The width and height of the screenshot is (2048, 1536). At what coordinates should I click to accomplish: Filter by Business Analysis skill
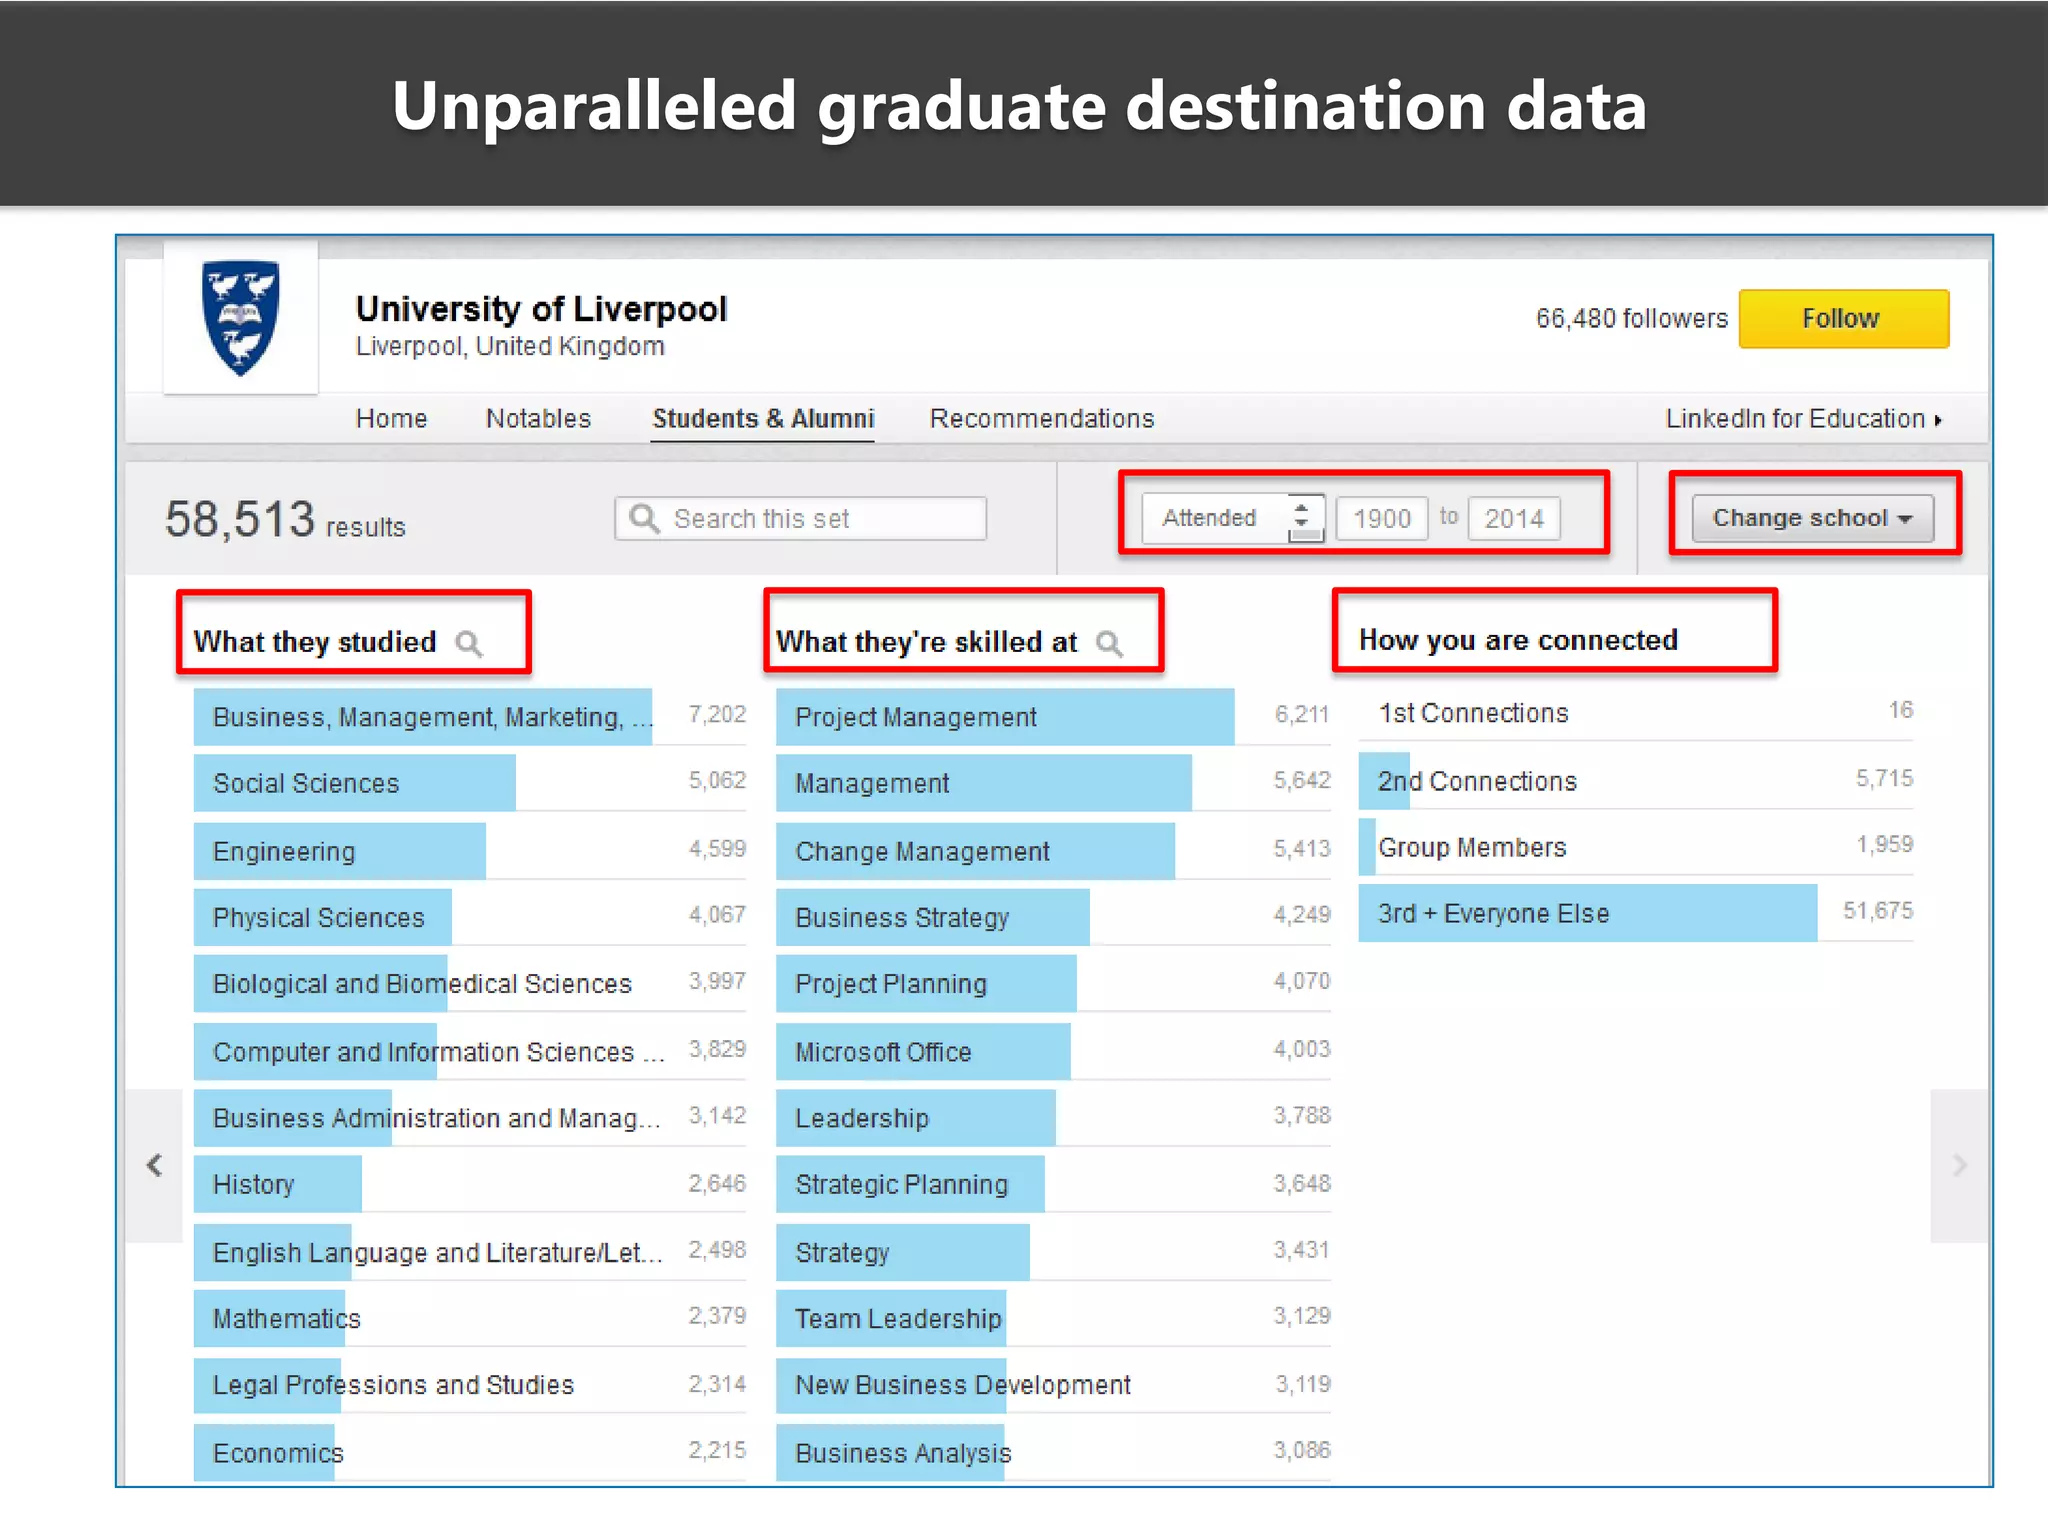[1053, 1452]
